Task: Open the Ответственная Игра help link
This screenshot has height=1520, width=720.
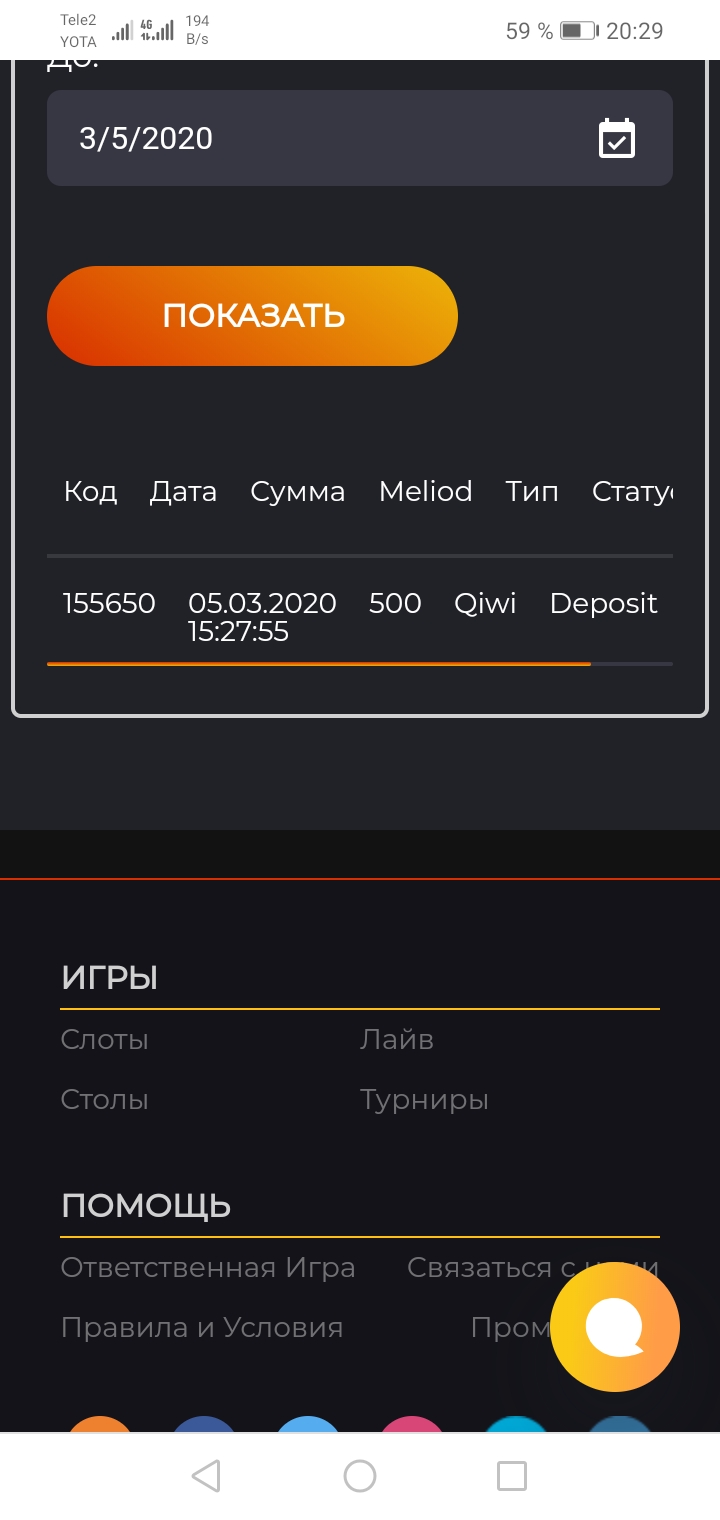Action: point(208,1268)
